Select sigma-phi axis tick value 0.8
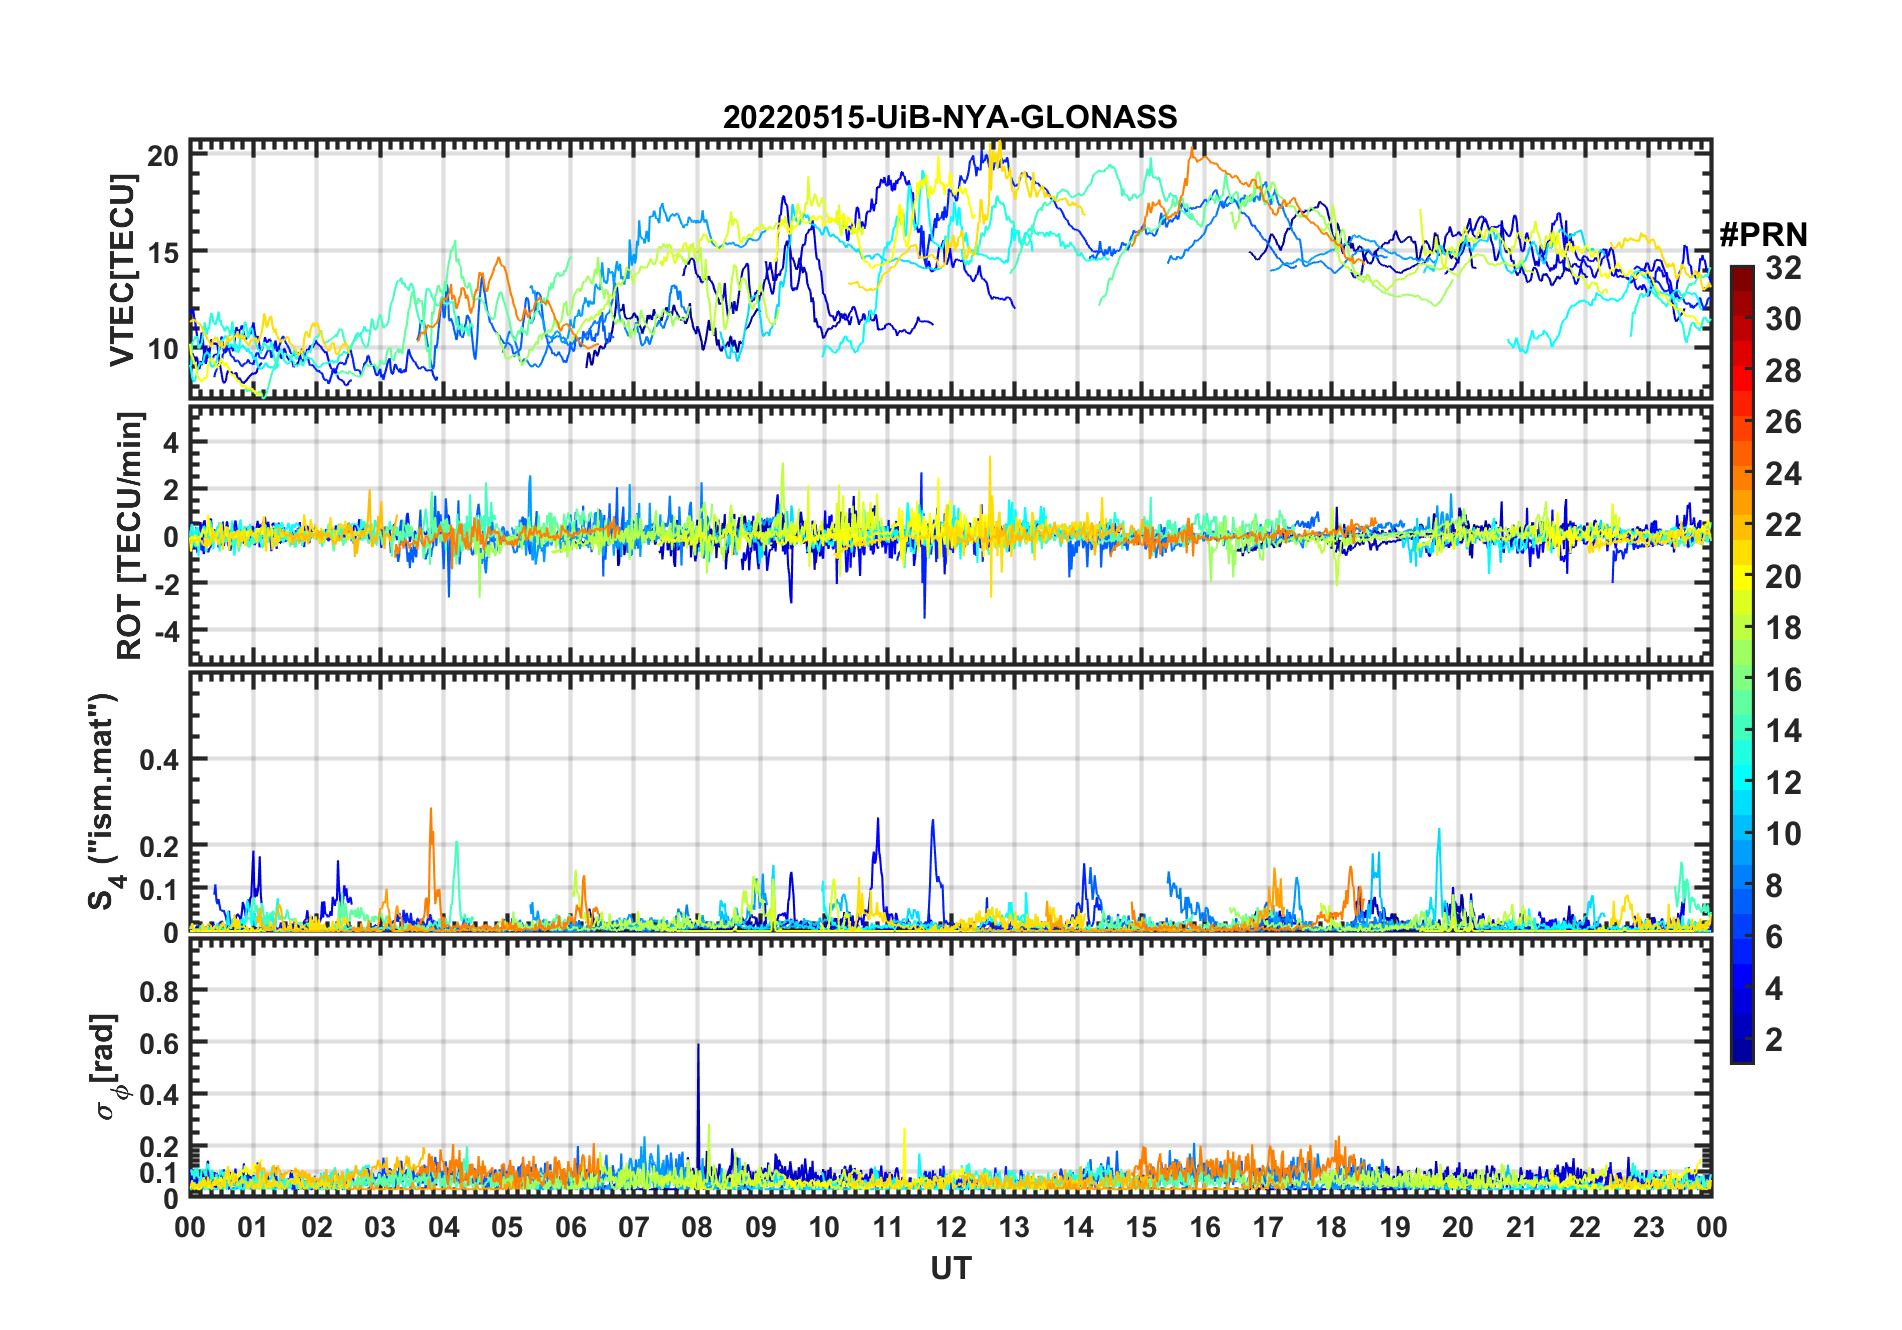1902x1330 pixels. [160, 991]
